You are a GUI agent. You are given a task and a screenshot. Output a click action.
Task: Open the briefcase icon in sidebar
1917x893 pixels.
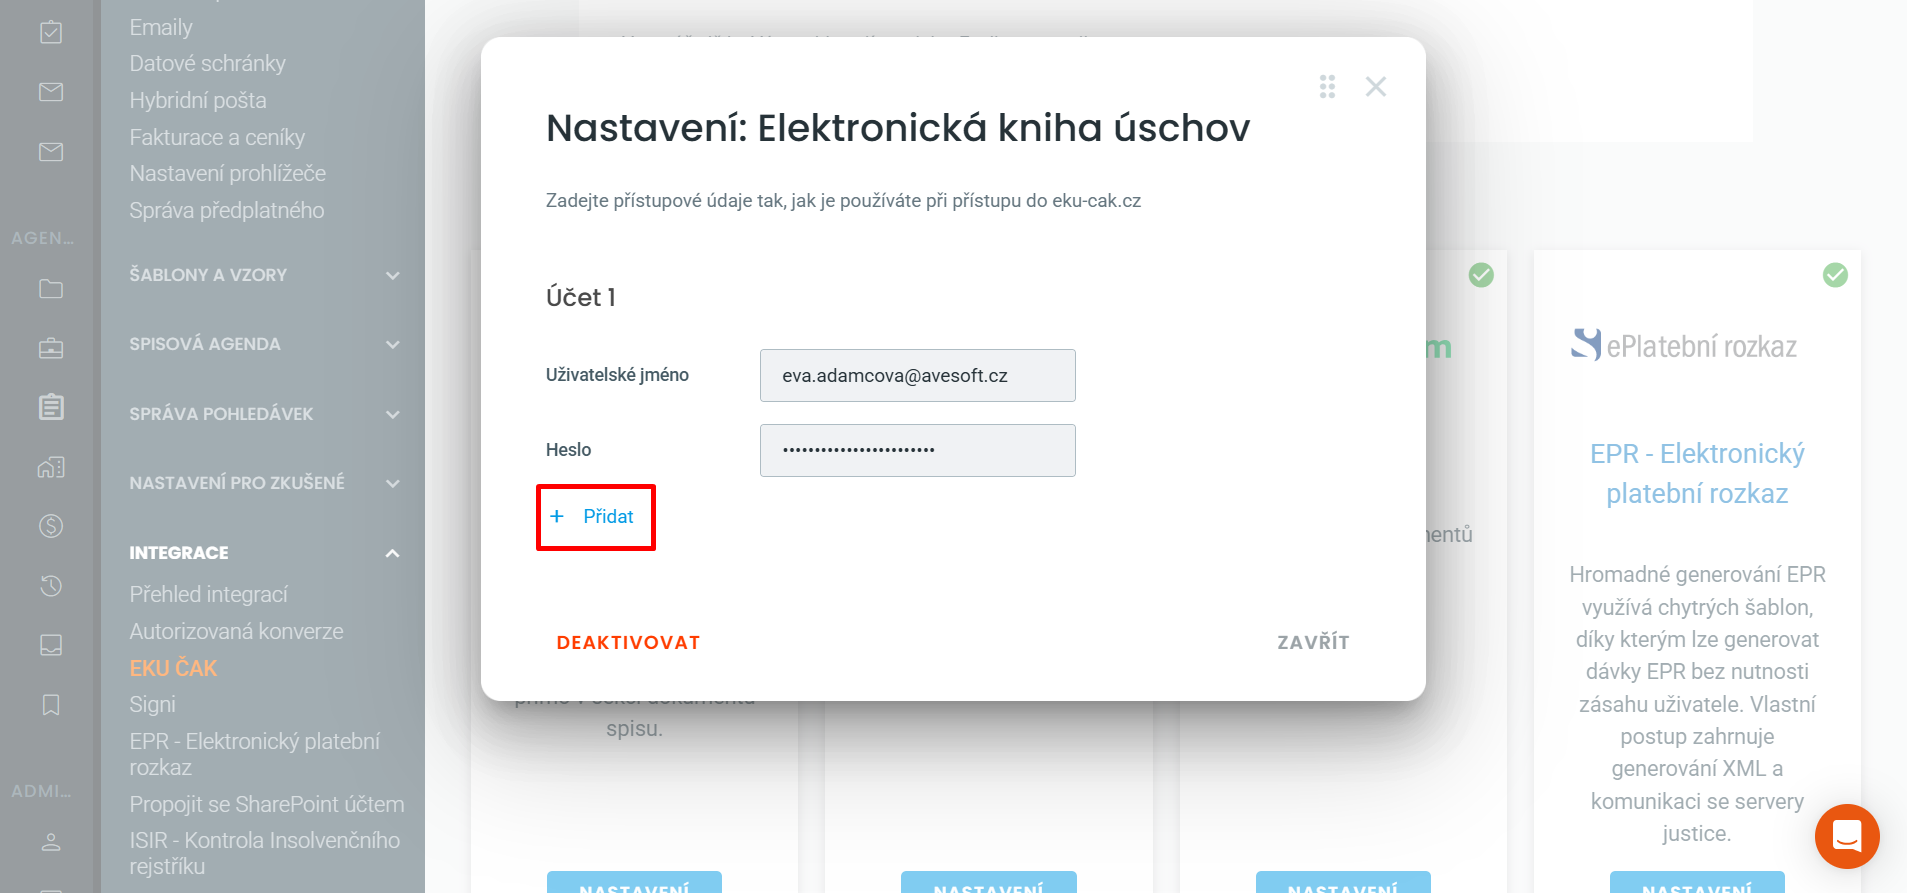[x=51, y=348]
